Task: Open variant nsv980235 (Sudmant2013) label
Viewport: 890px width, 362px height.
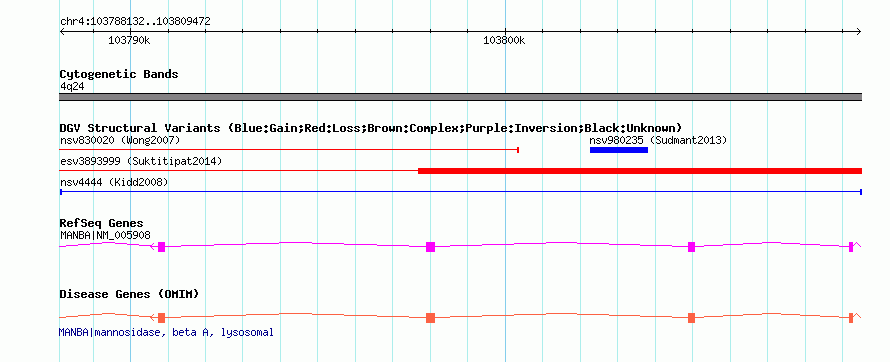Action: [658, 140]
